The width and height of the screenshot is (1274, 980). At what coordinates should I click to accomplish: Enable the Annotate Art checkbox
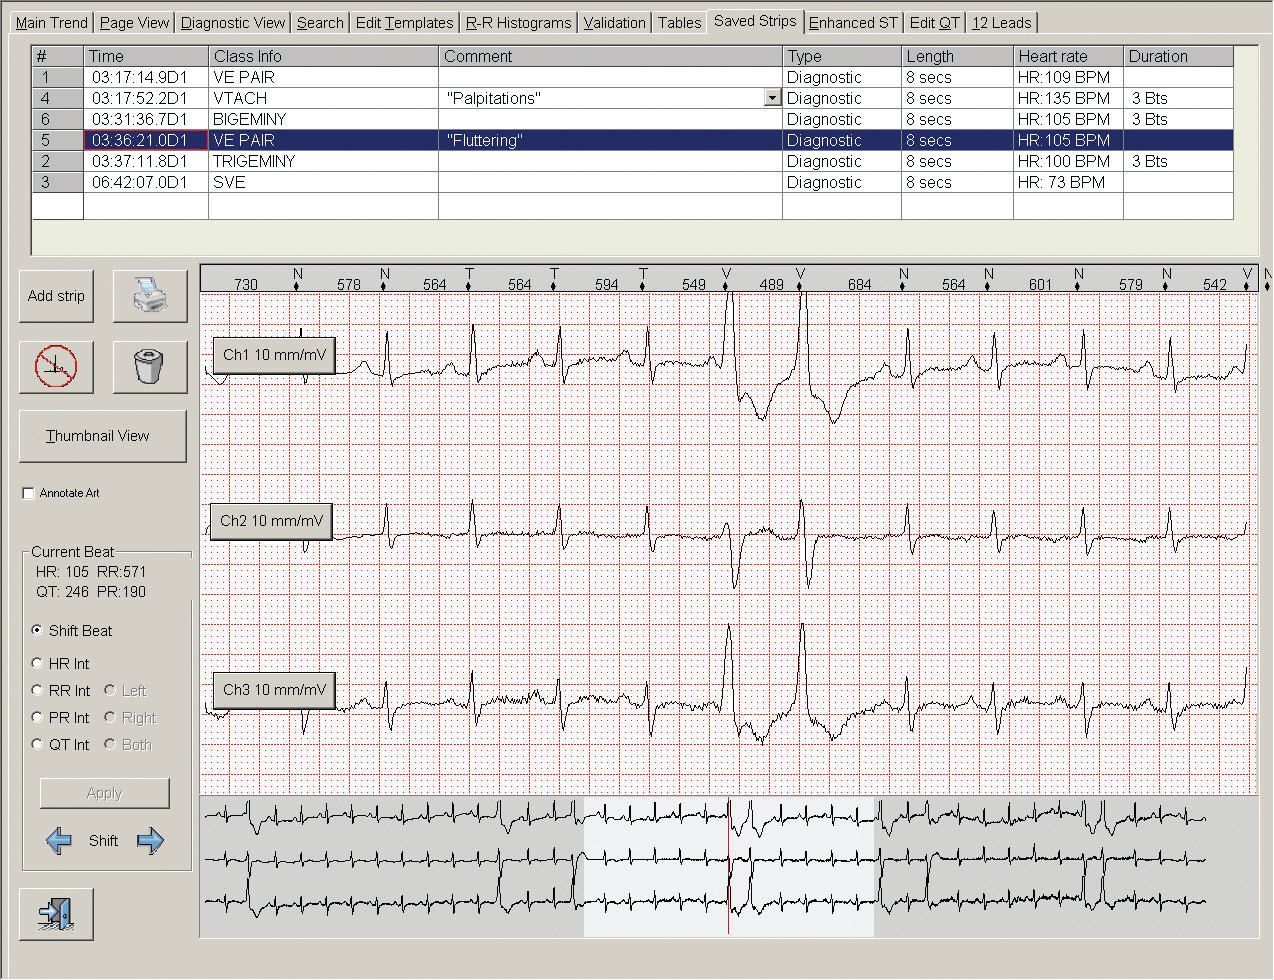coord(28,493)
